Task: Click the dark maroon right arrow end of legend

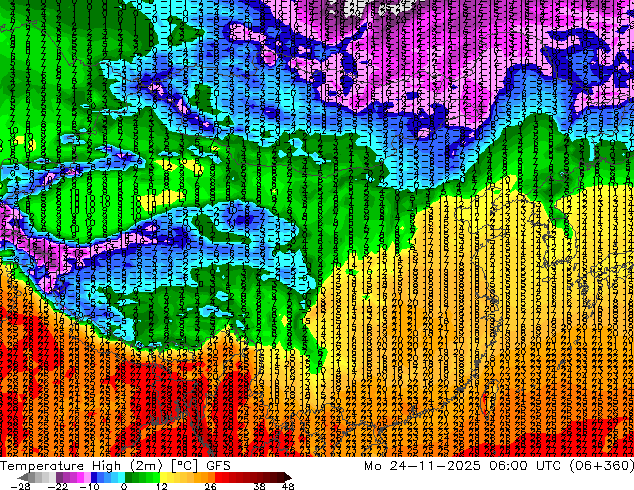Action: pyautogui.click(x=288, y=477)
